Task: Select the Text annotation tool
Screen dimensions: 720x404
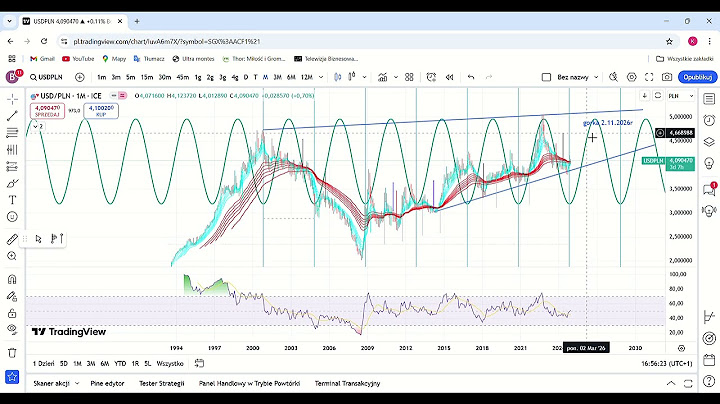Action: pos(12,200)
